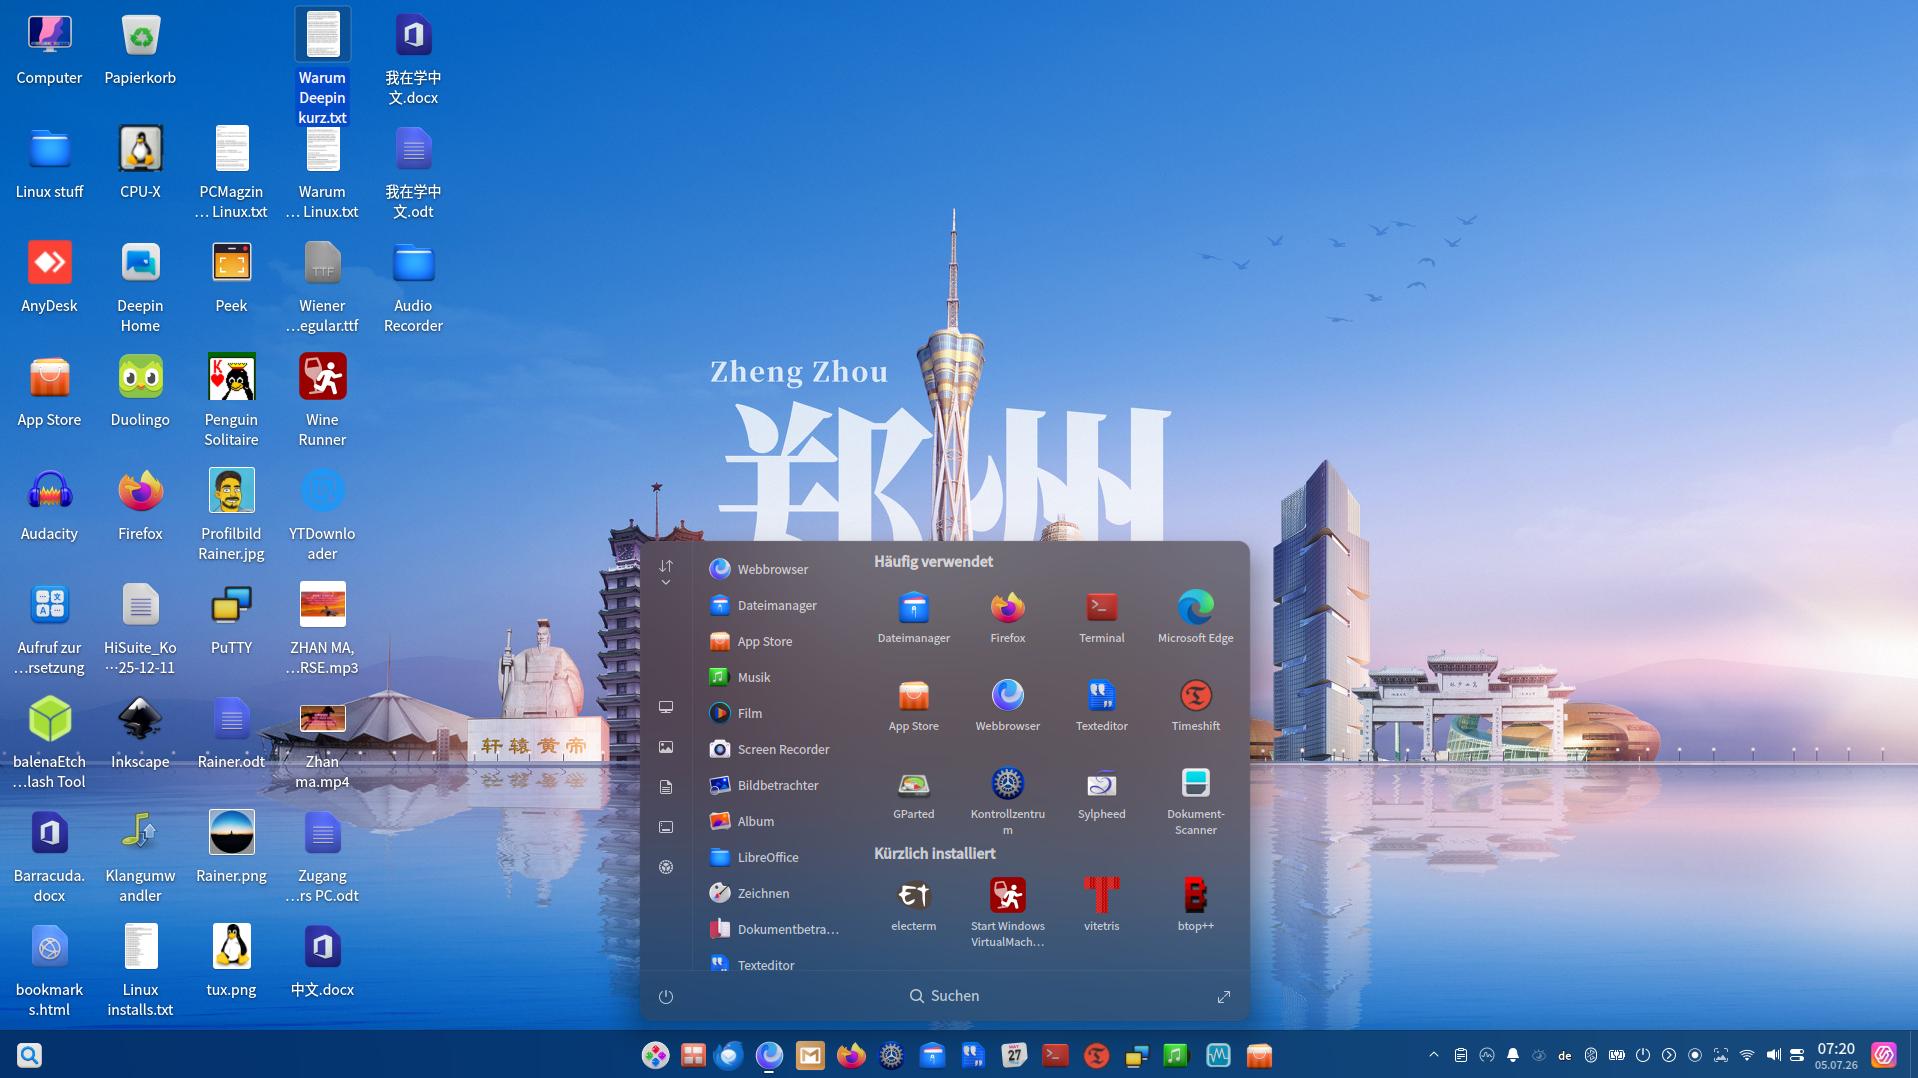Open the Wi-Fi network tray icon
Screen dimensions: 1918x1078
point(1747,1055)
